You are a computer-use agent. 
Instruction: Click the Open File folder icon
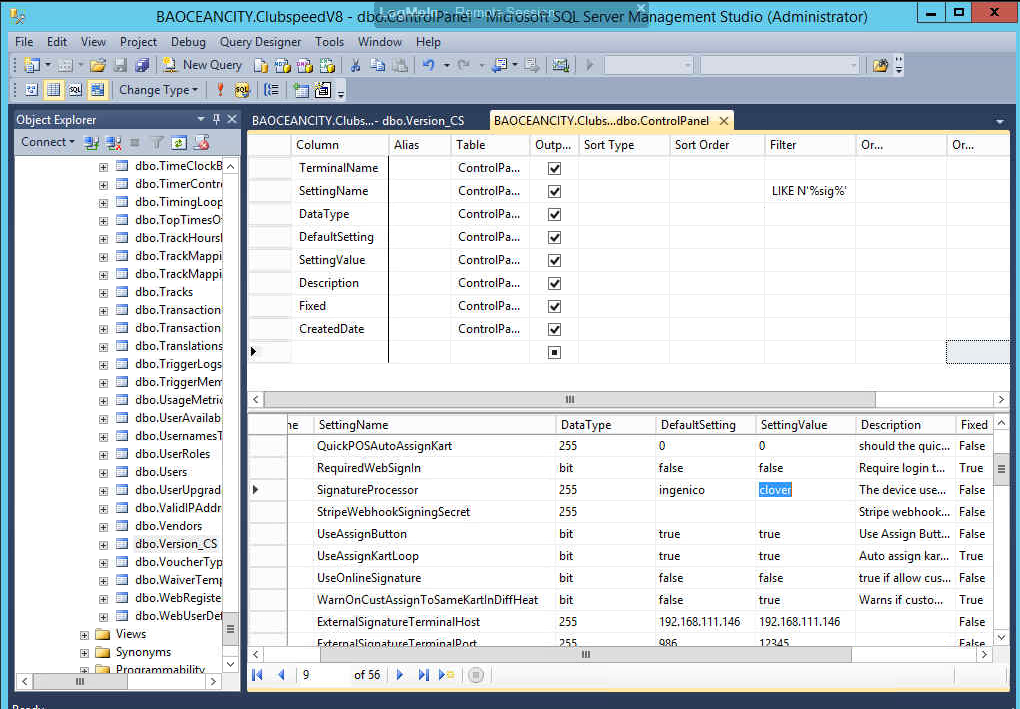pos(98,65)
